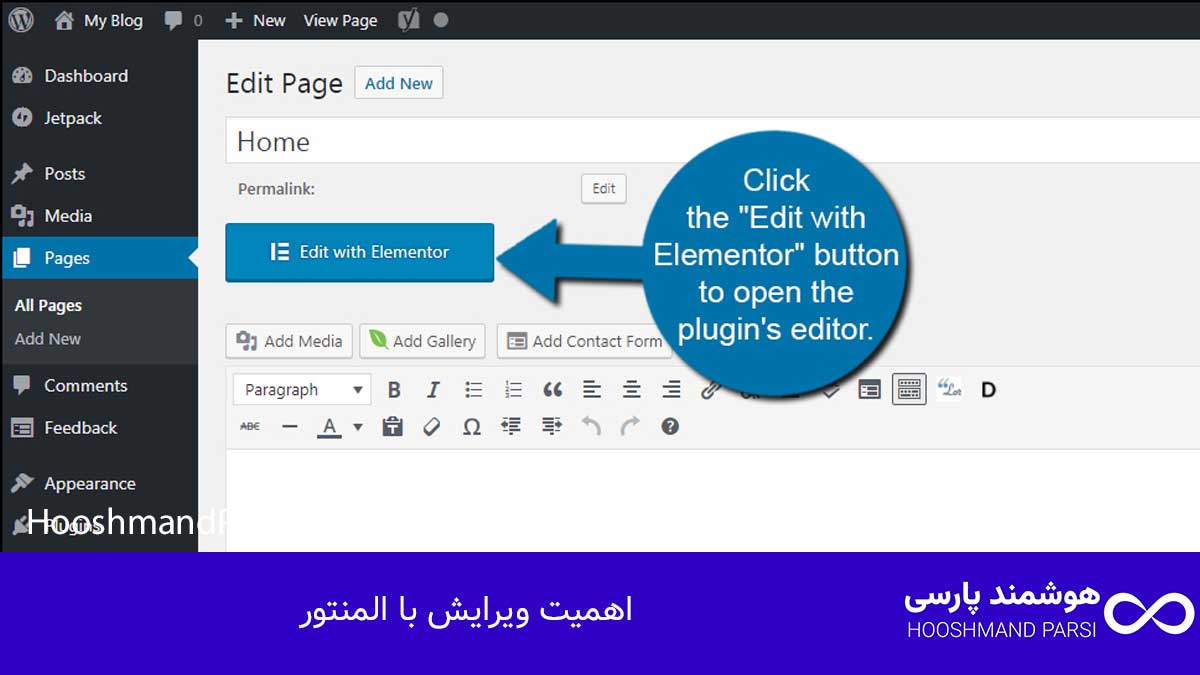This screenshot has height=675, width=1200.
Task: Click the Add New button beside Edit Page
Action: (x=399, y=83)
